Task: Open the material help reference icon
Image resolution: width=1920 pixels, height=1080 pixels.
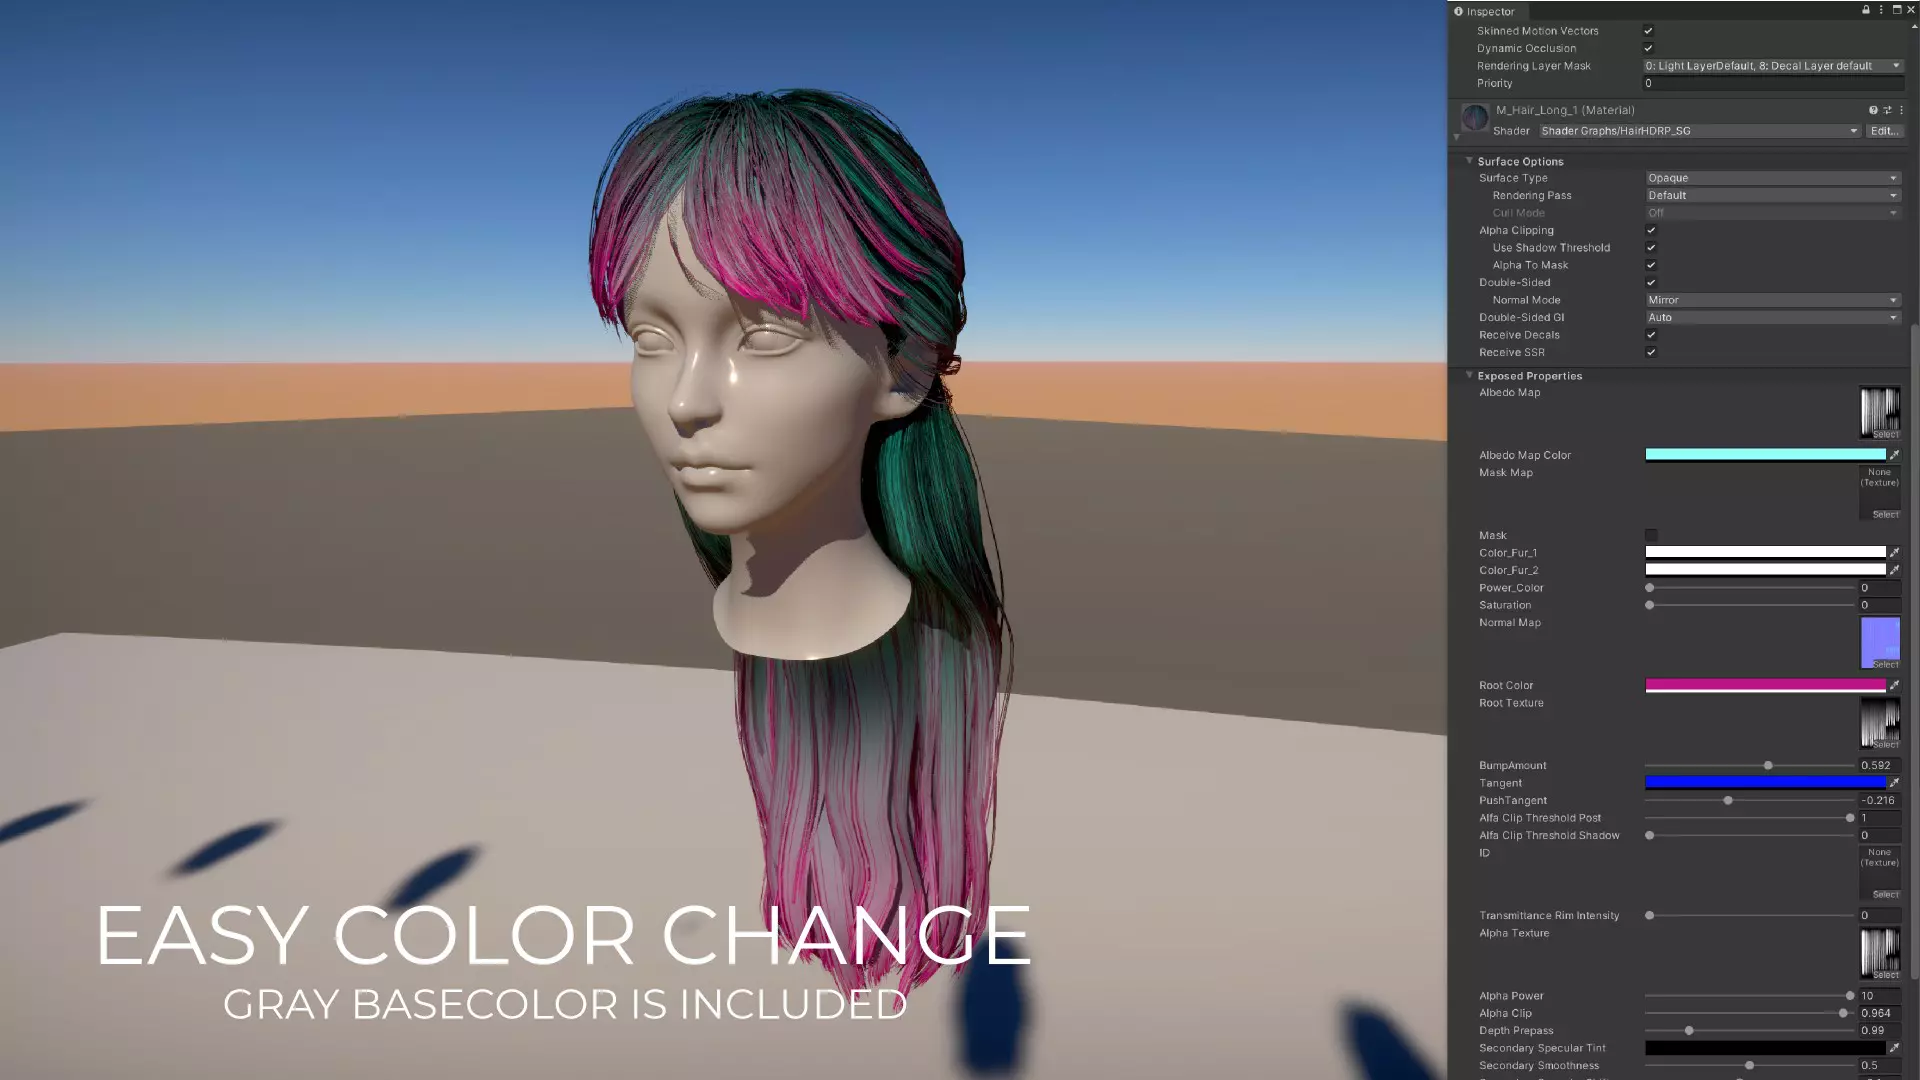Action: tap(1873, 110)
